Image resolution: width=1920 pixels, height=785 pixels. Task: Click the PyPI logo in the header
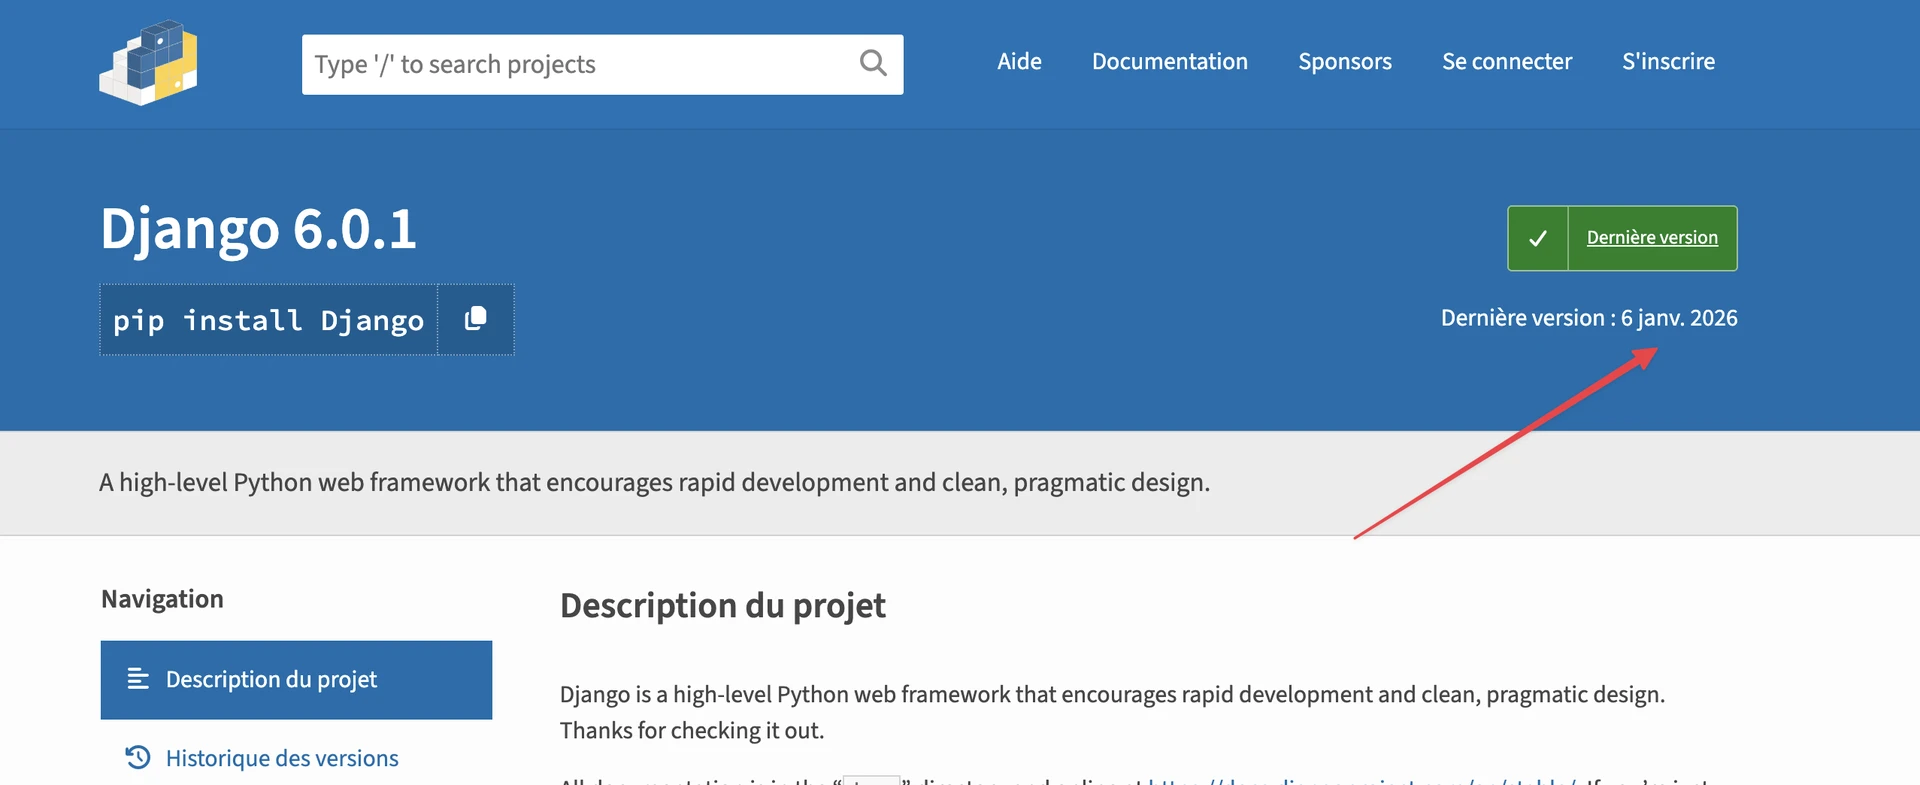(148, 63)
